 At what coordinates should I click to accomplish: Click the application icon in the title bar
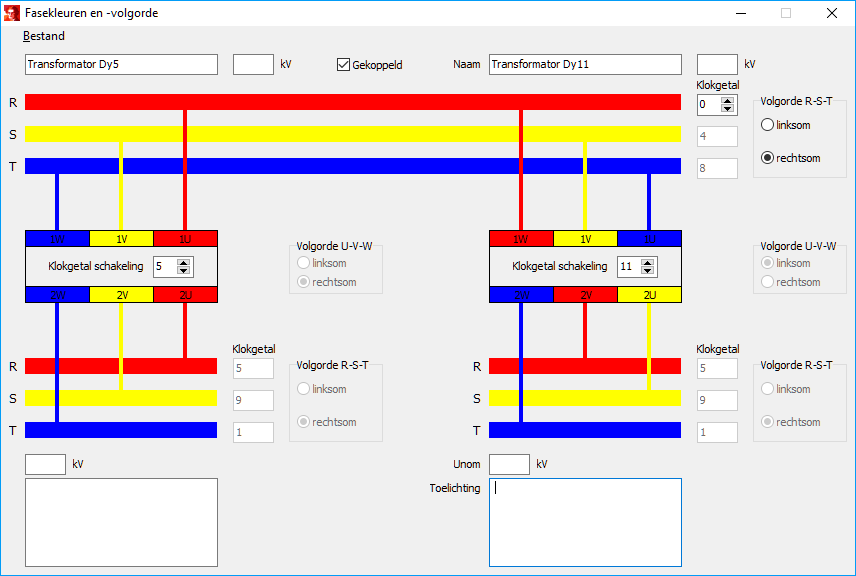coord(12,13)
